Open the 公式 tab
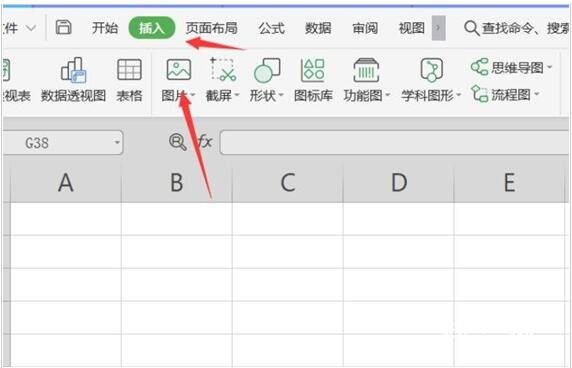The height and width of the screenshot is (368, 572). point(271,28)
